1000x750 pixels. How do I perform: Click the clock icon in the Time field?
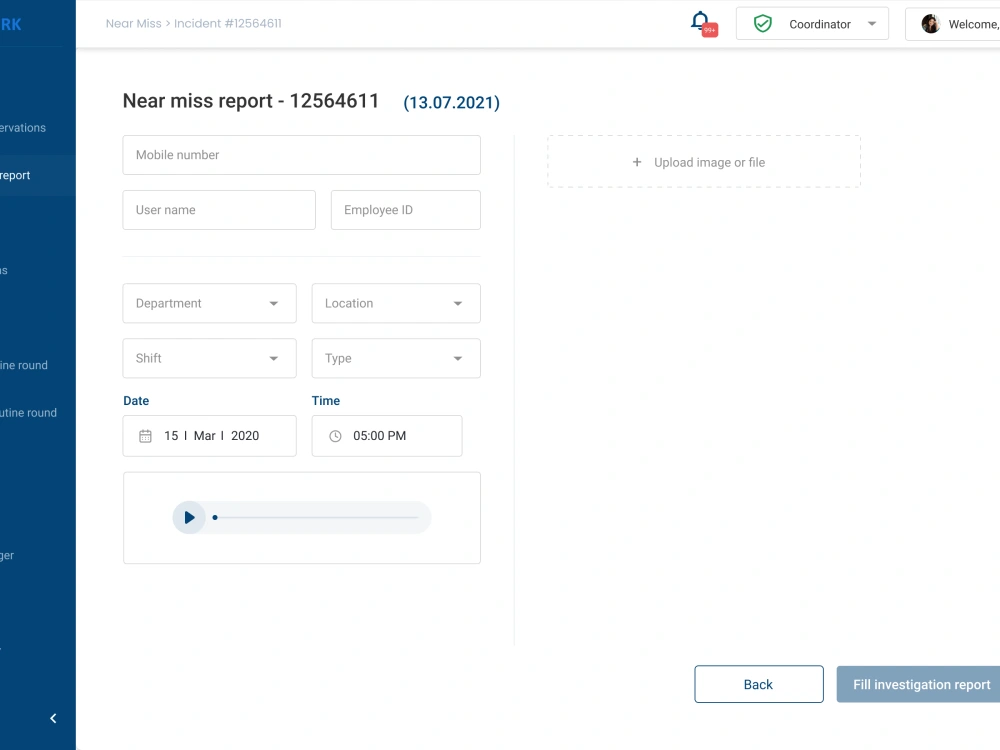point(336,435)
